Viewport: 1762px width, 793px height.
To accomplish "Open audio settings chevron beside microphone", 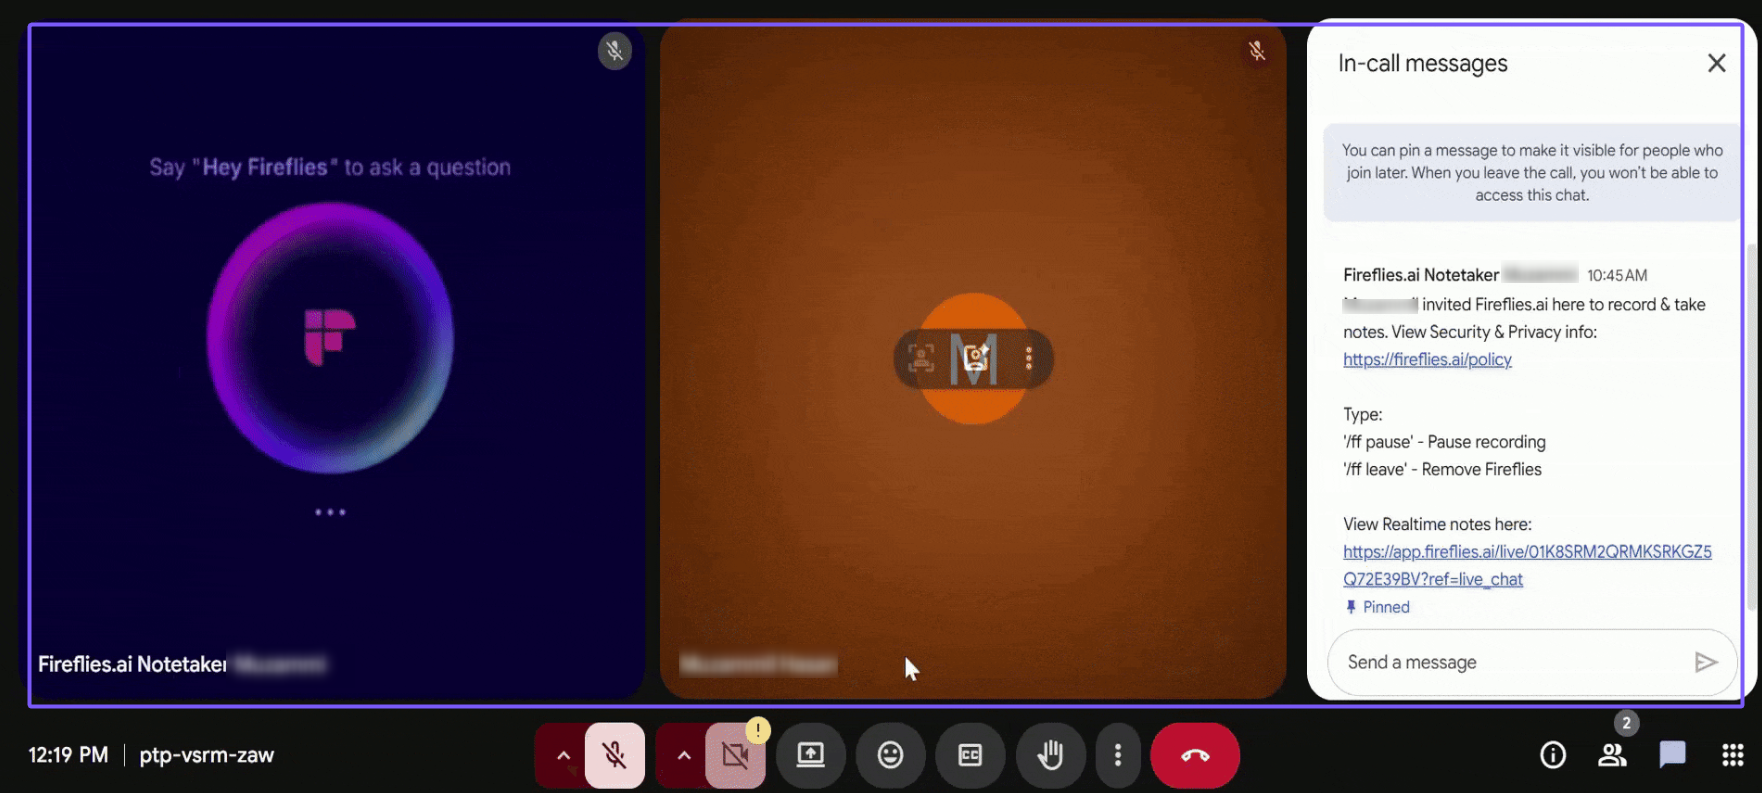I will [563, 756].
